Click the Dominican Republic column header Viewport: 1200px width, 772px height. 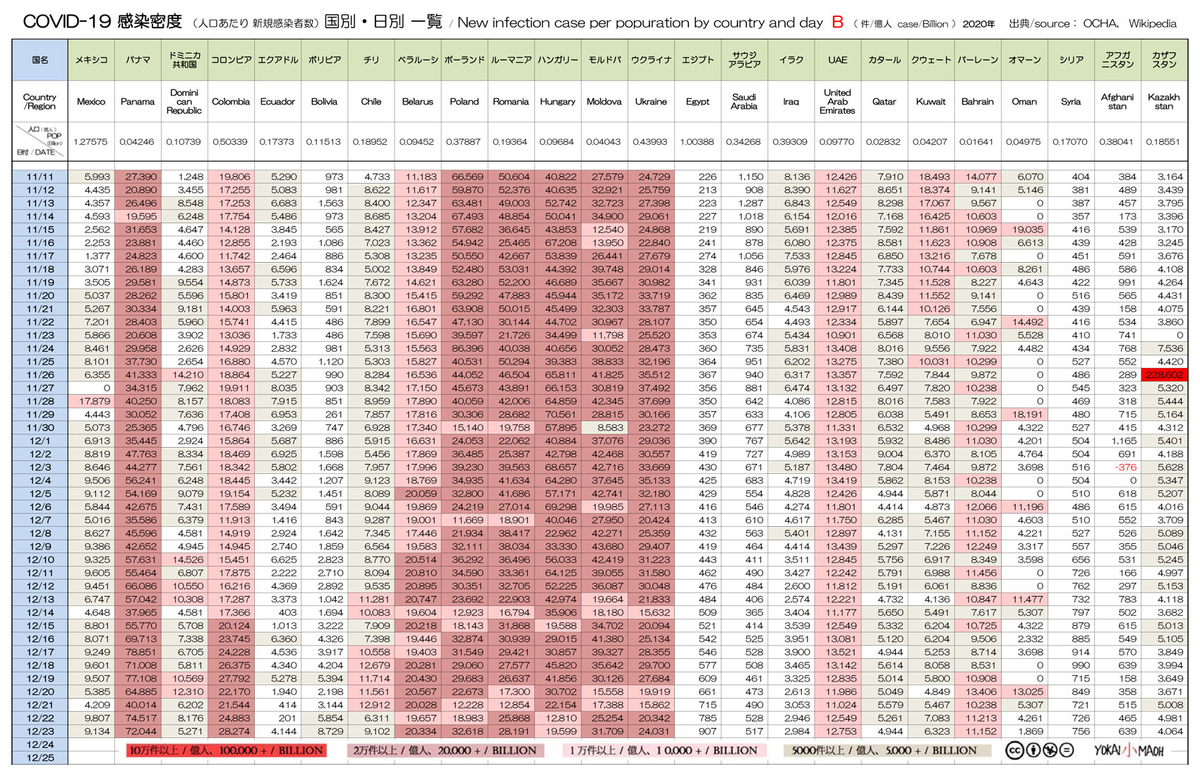(184, 101)
